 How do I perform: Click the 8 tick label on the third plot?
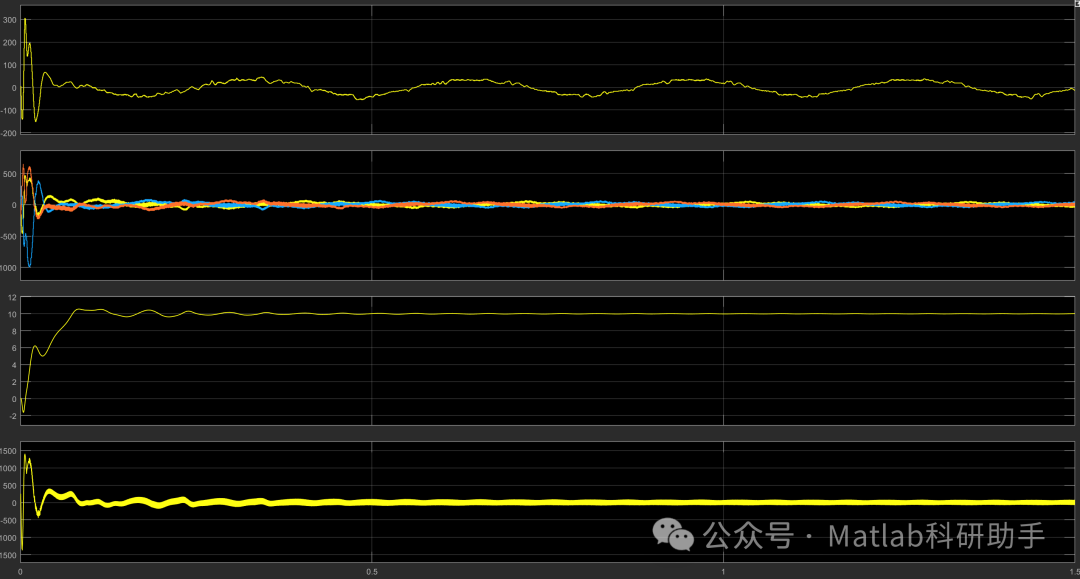(14, 331)
